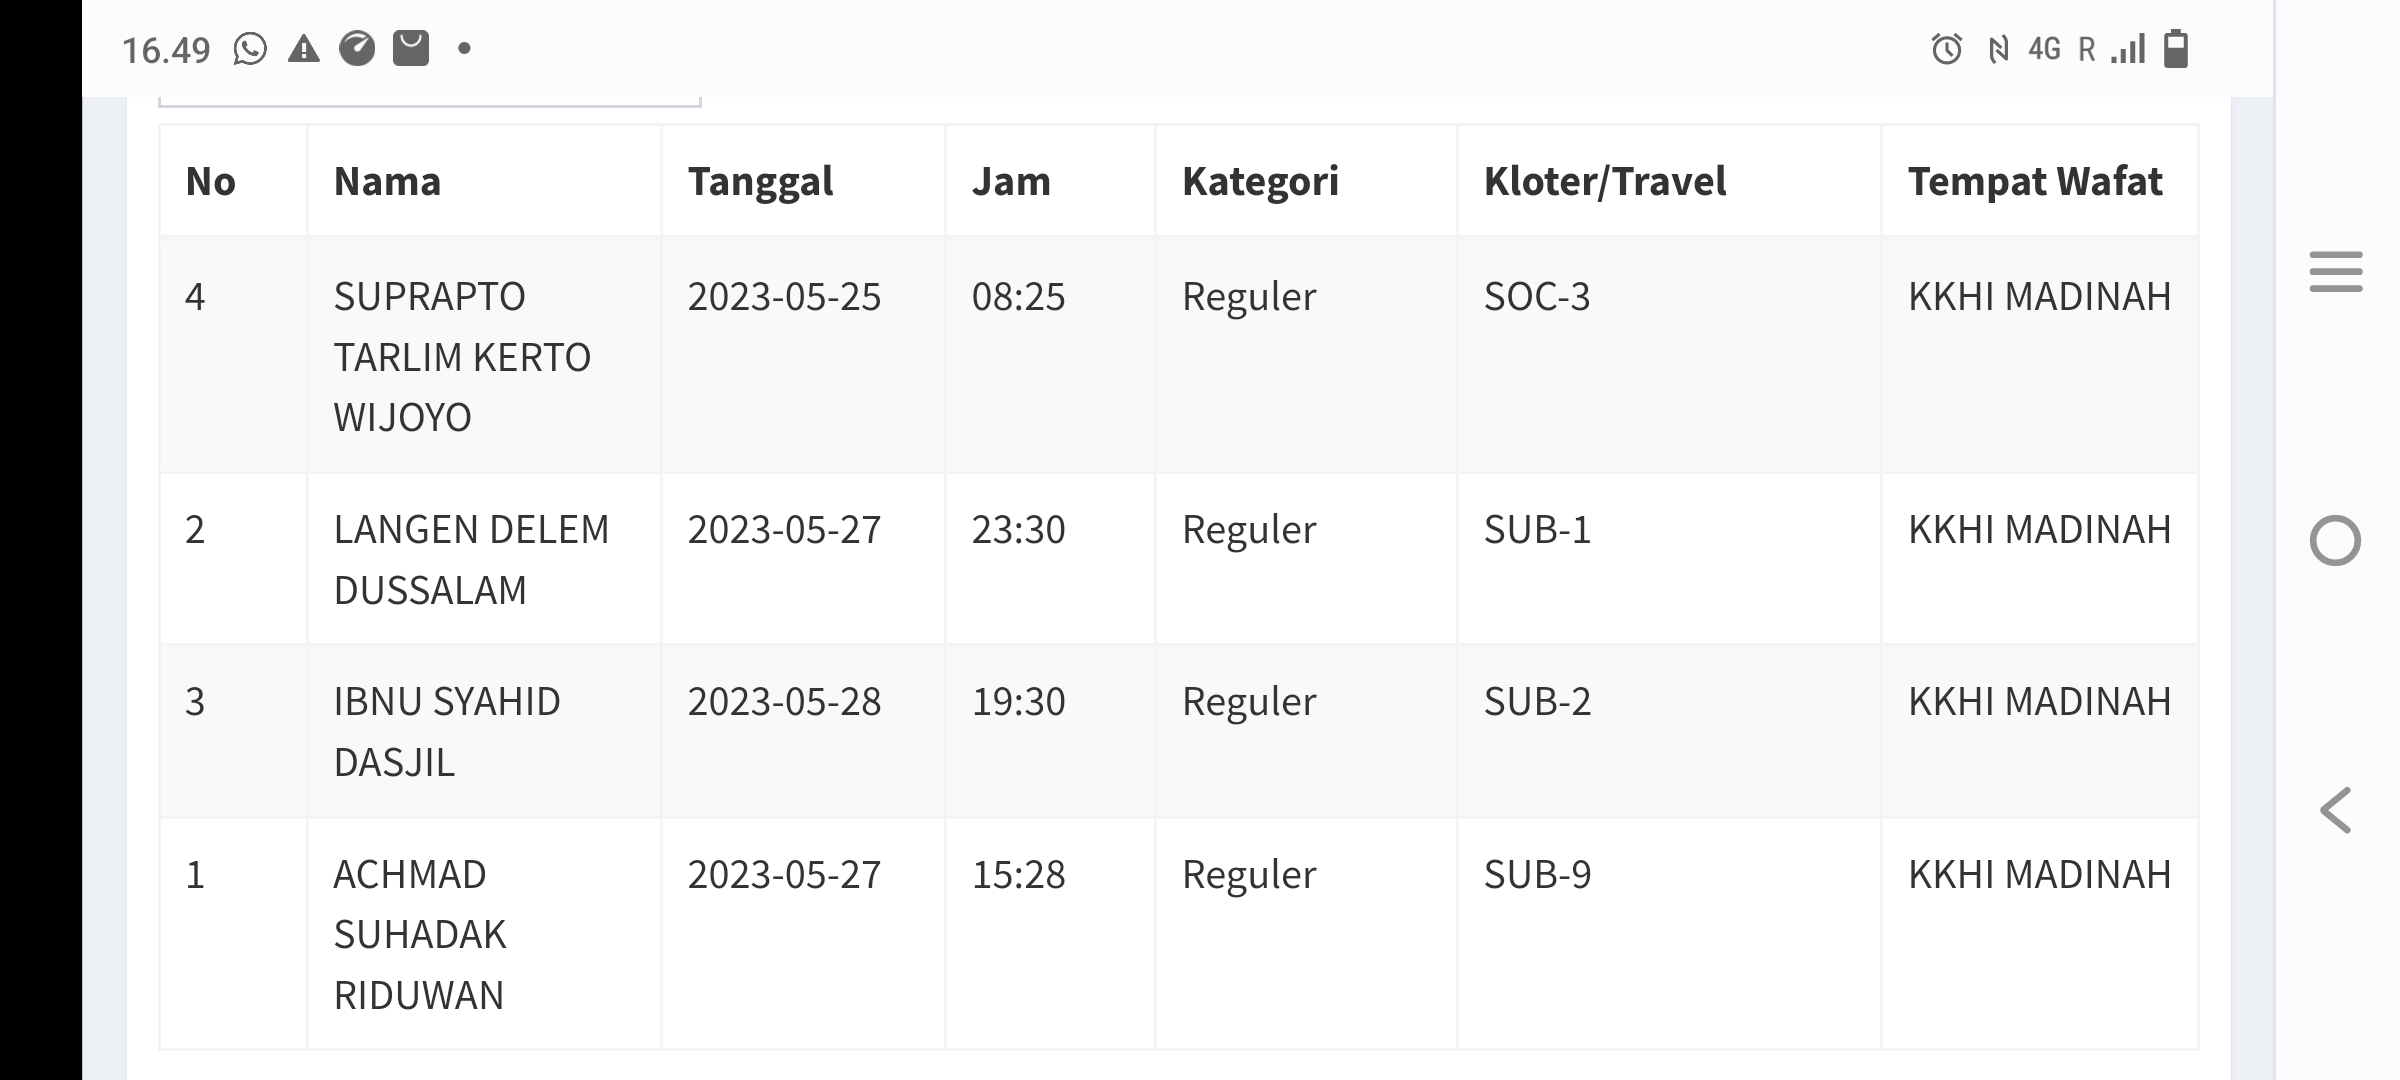The width and height of the screenshot is (2400, 1080).
Task: Click the SOC-3 kloter cell
Action: click(1669, 356)
